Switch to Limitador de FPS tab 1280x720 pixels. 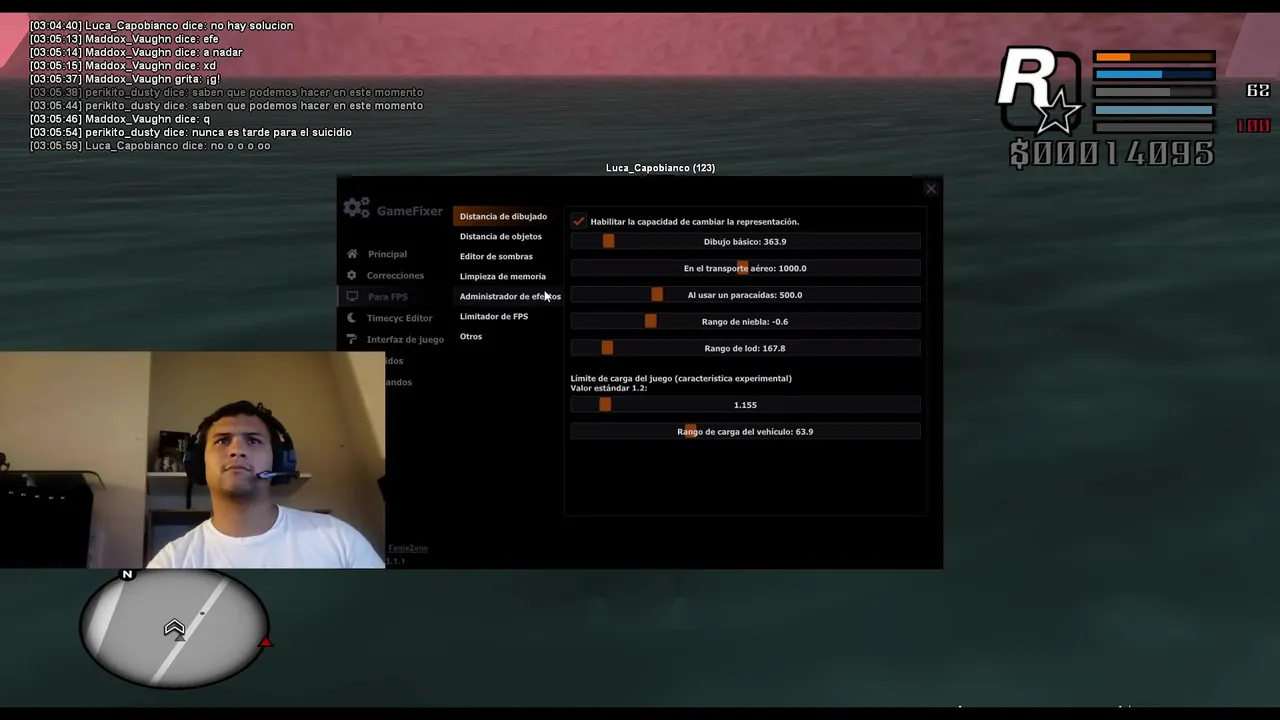coord(493,316)
